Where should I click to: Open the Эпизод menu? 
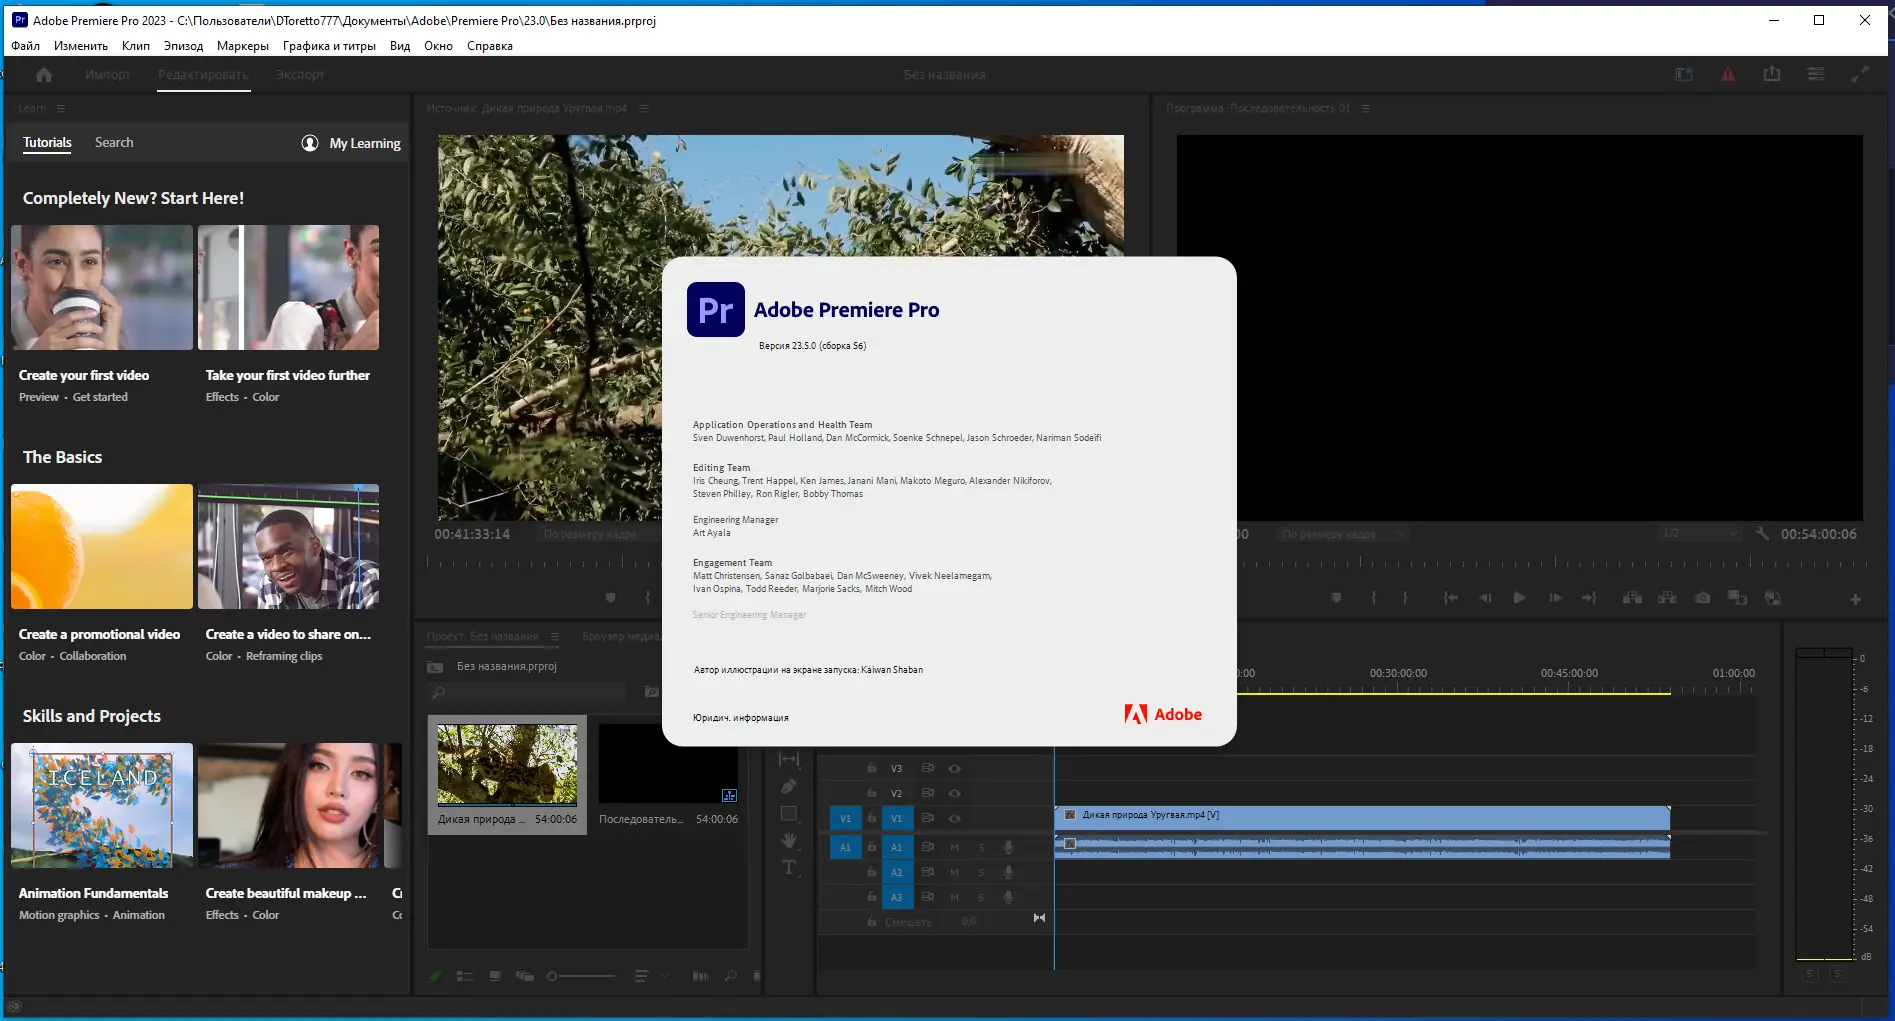tap(183, 46)
